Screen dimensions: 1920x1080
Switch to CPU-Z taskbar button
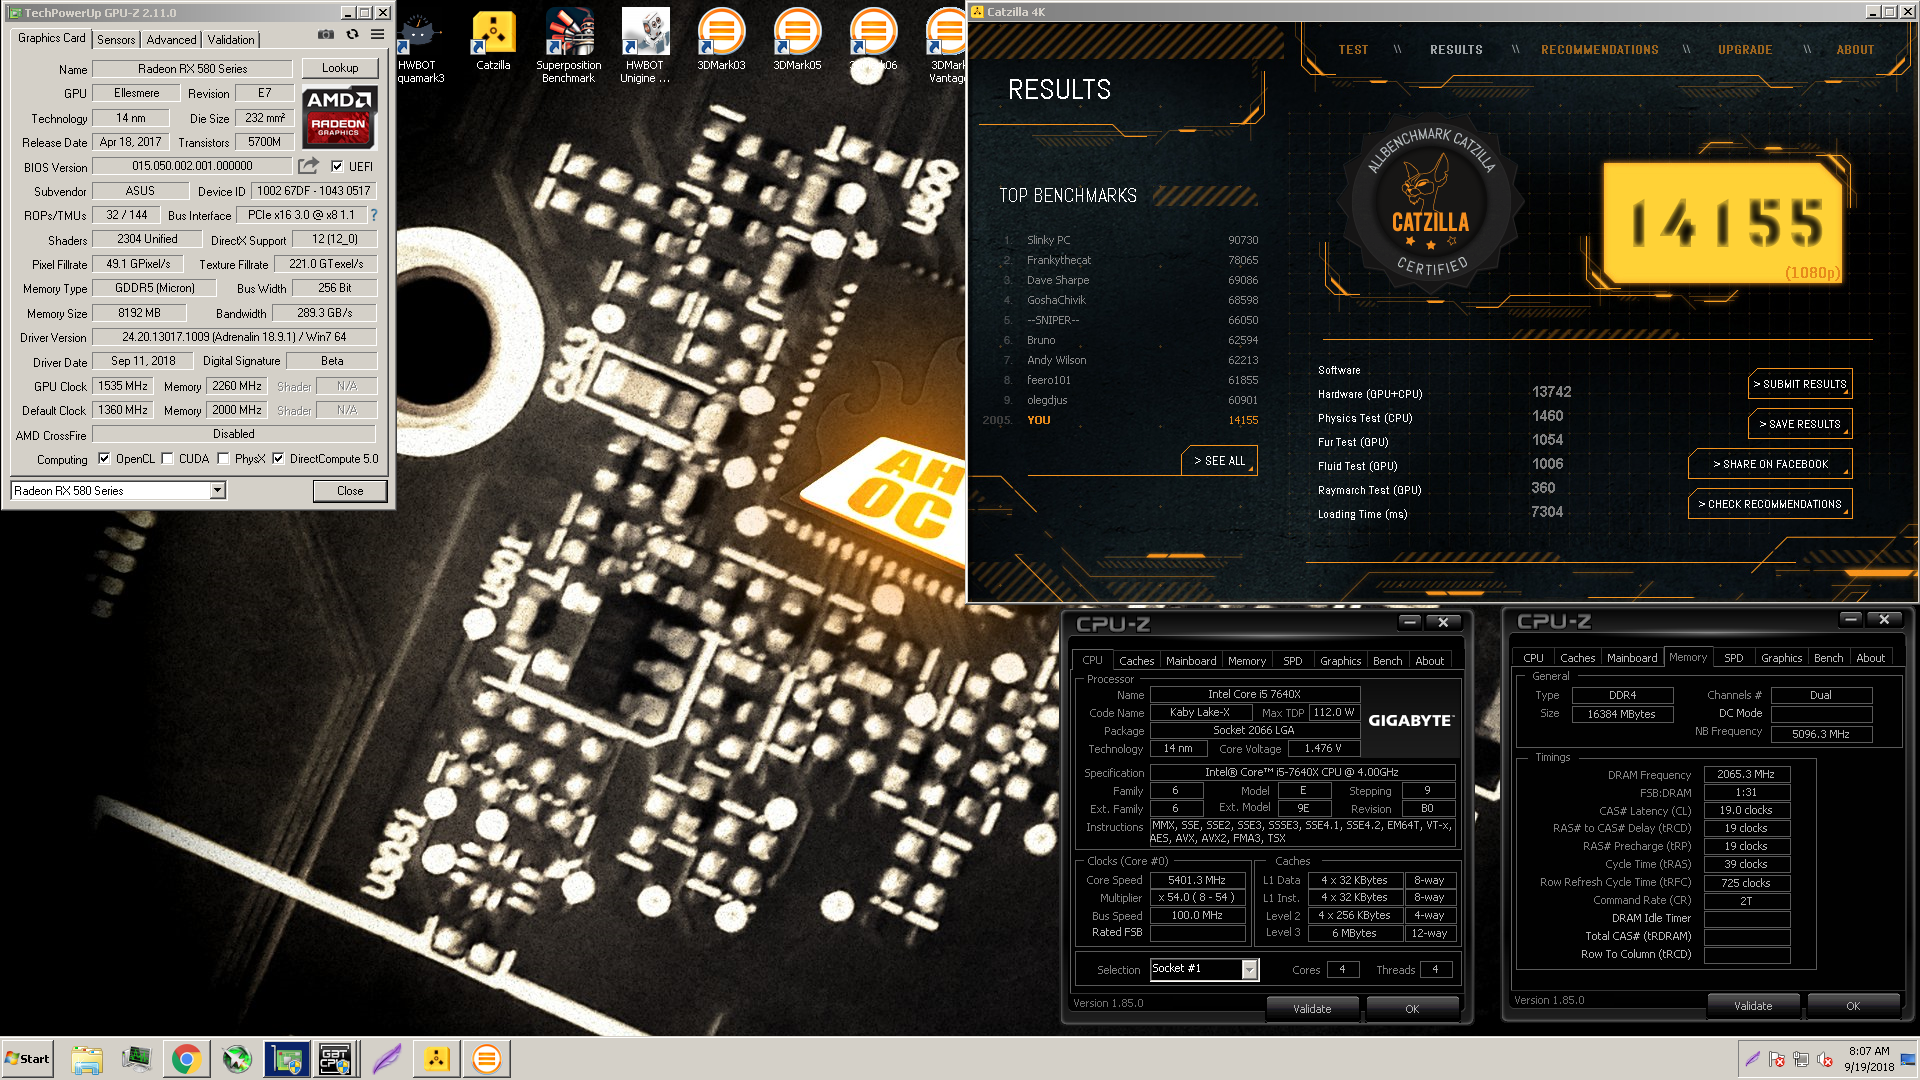(x=335, y=1059)
